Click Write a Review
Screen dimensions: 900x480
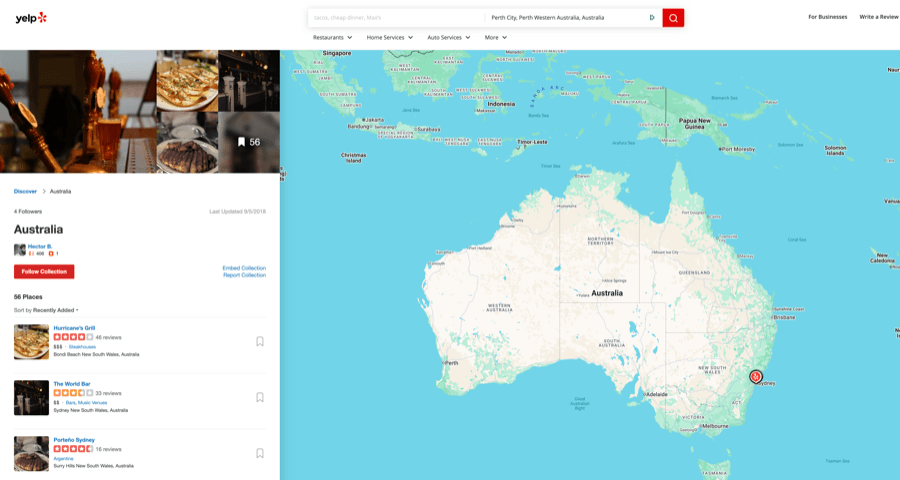tap(879, 17)
